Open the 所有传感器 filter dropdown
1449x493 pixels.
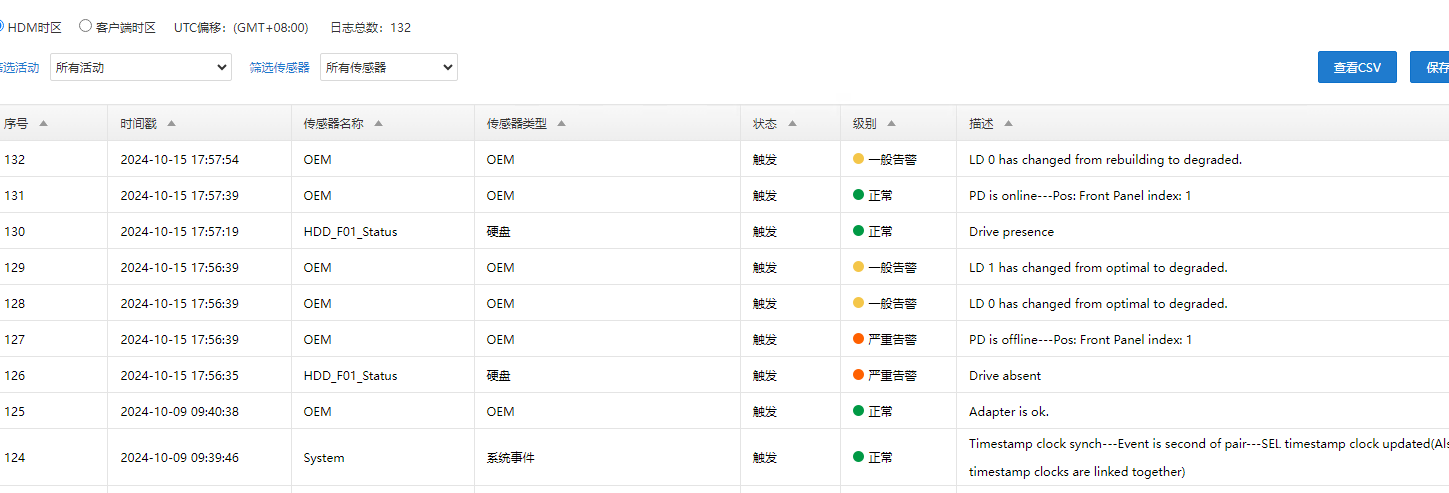pyautogui.click(x=388, y=68)
